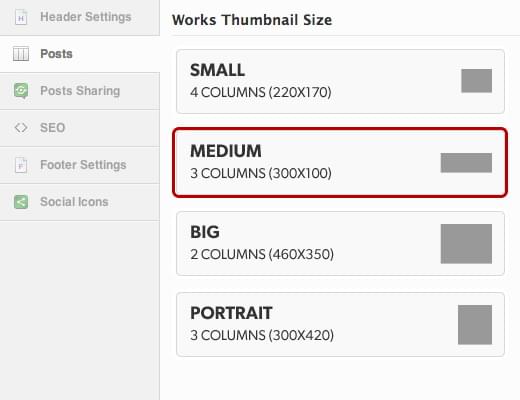Open the Header Settings tab

(x=80, y=17)
